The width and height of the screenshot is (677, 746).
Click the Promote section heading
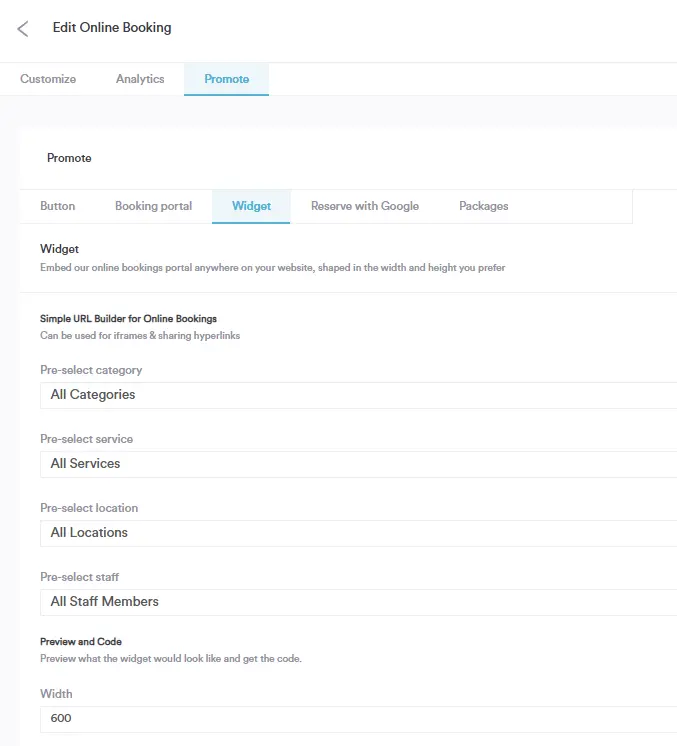coord(69,158)
